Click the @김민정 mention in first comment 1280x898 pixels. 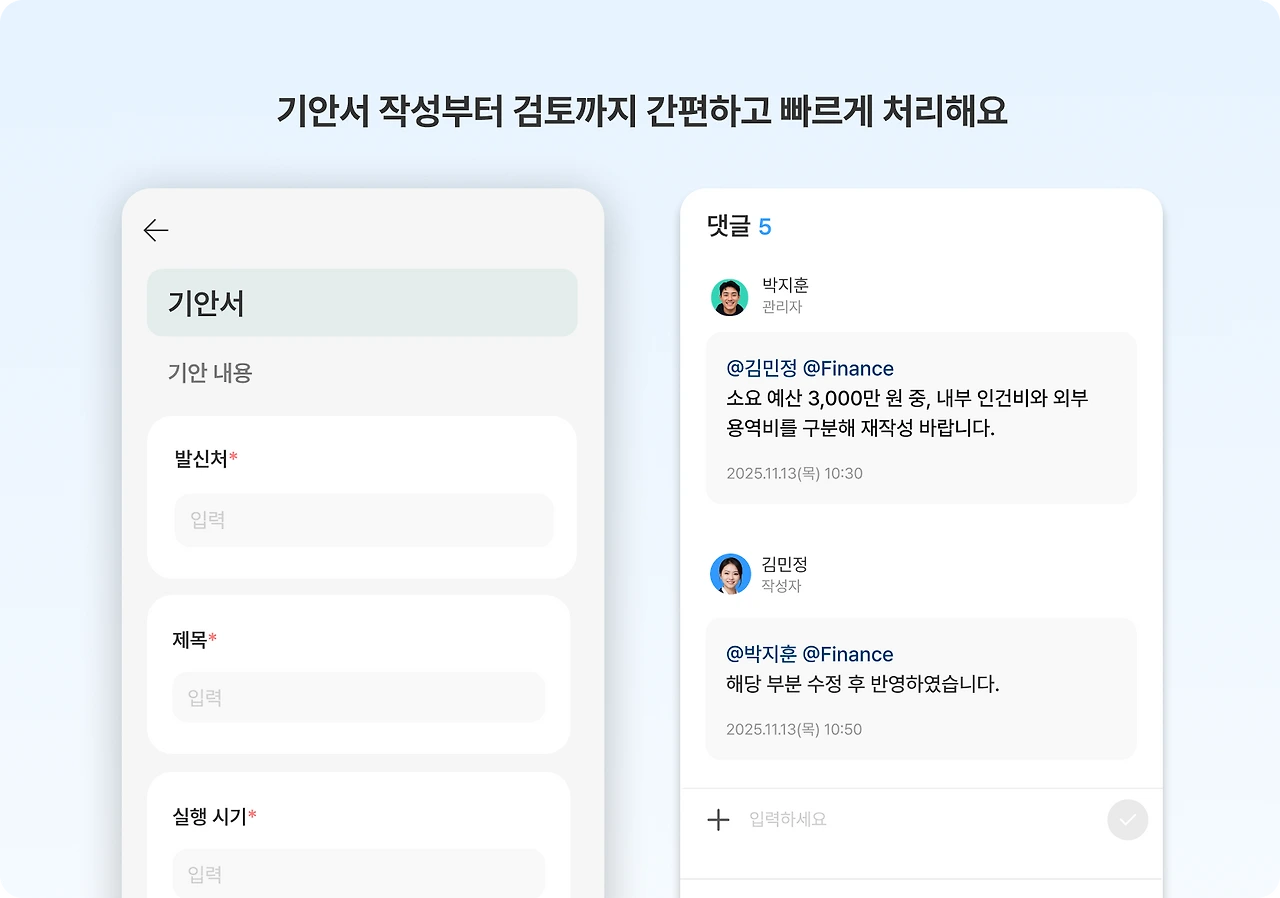762,368
